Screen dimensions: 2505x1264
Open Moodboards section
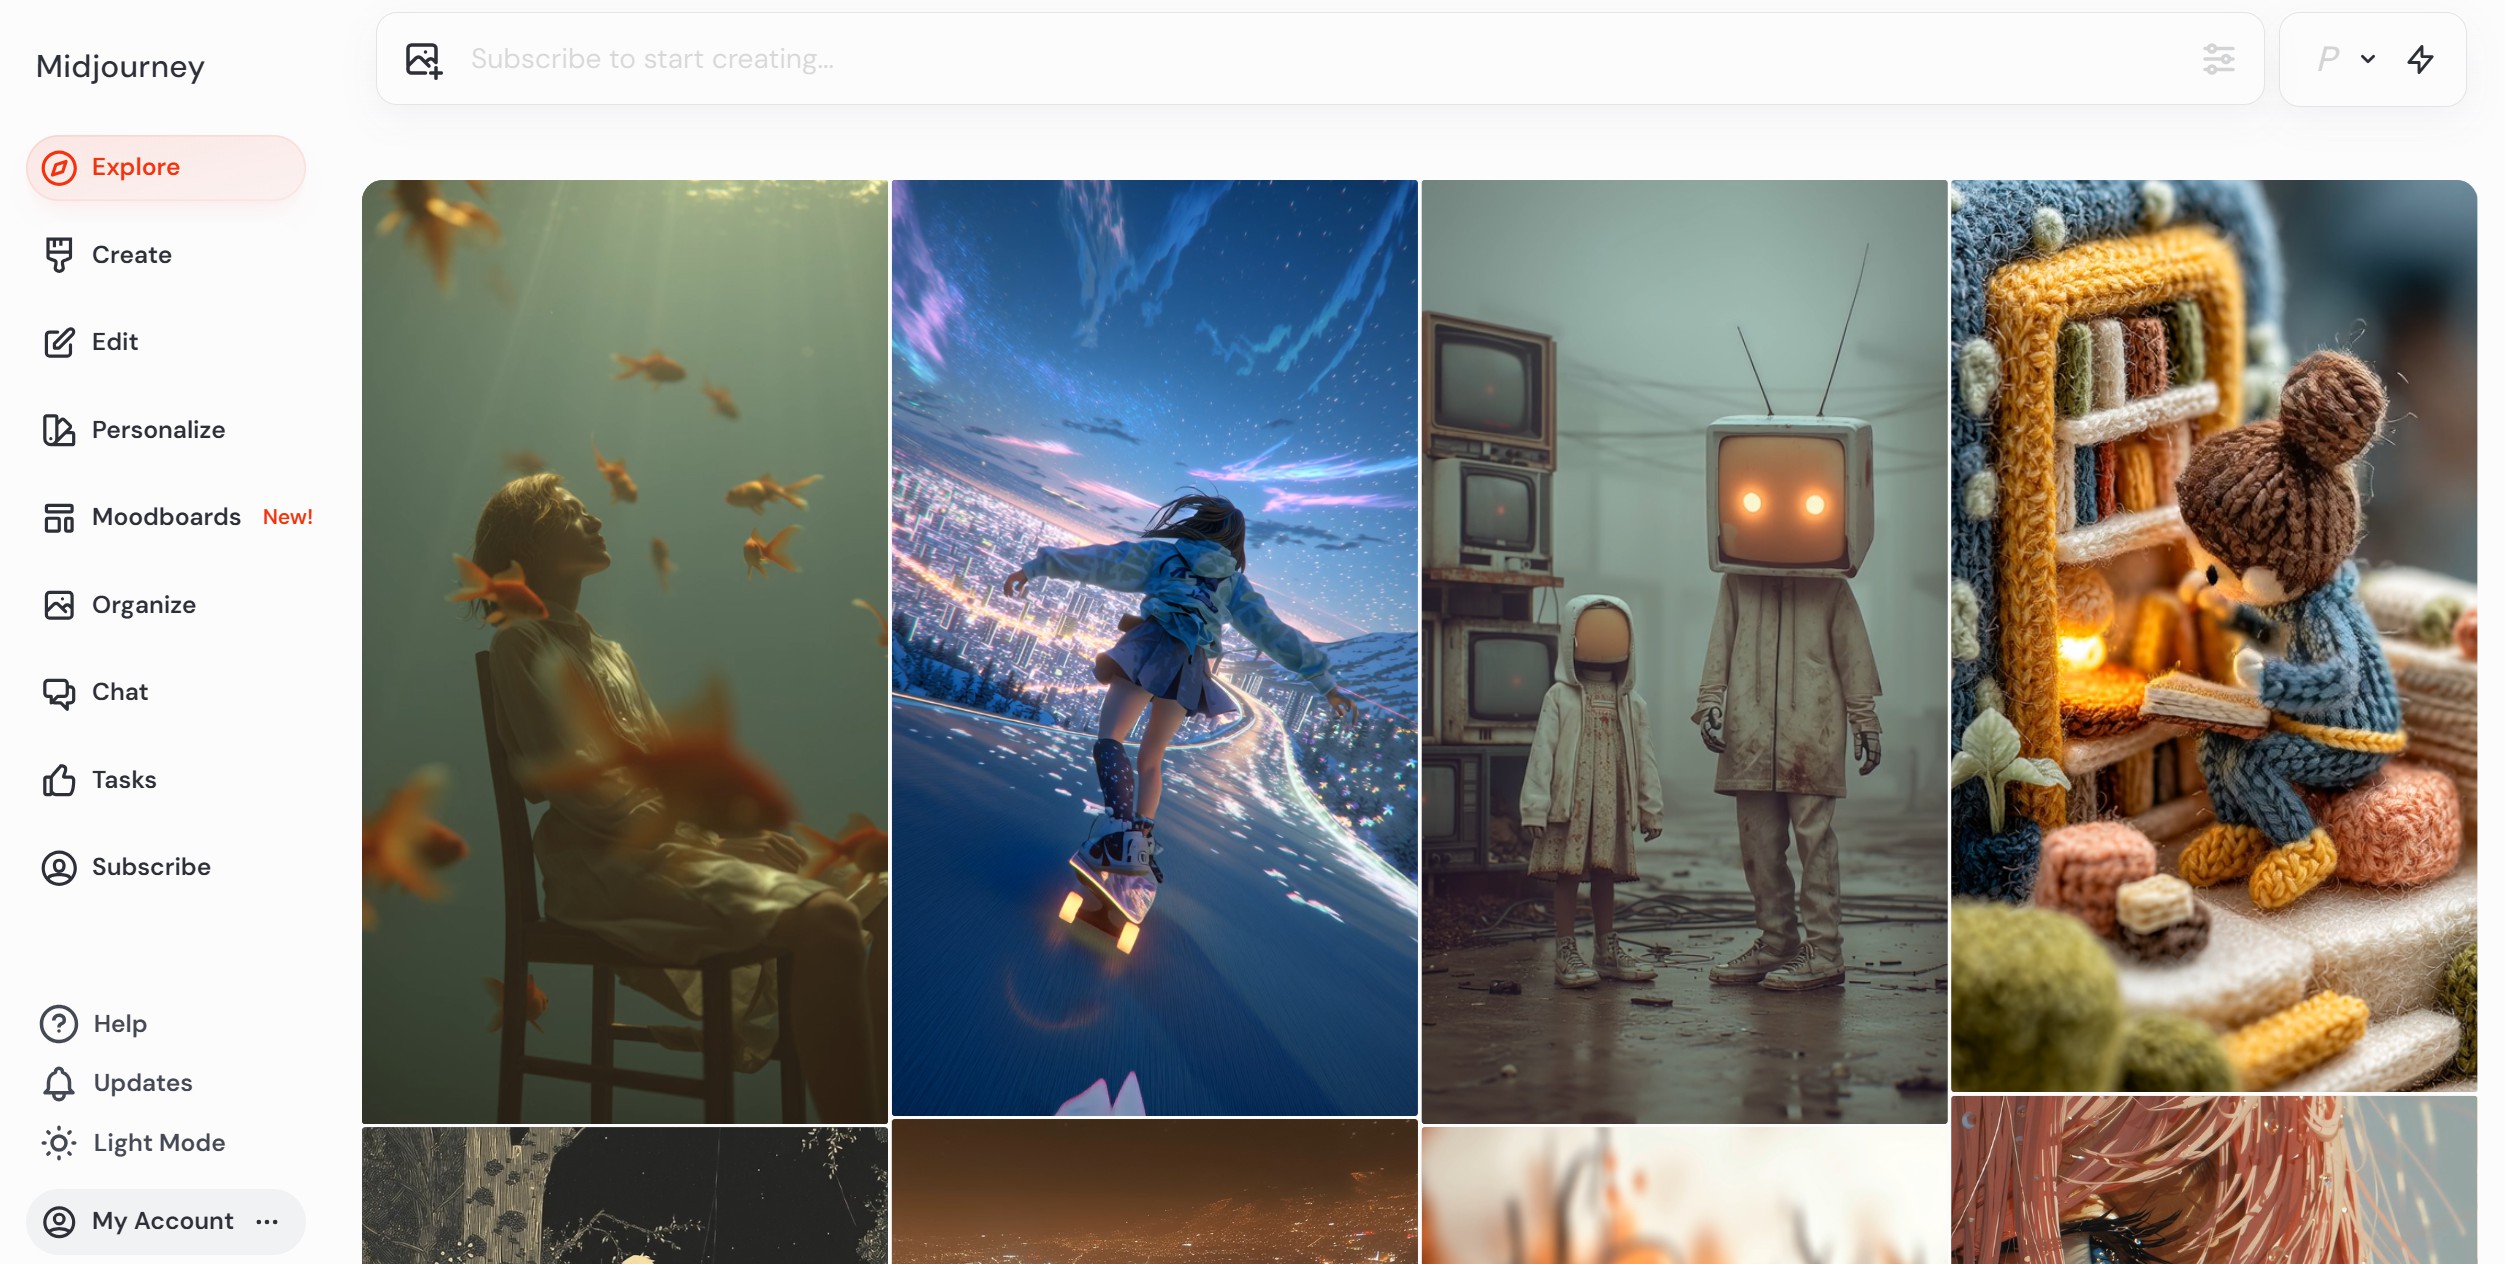[166, 517]
